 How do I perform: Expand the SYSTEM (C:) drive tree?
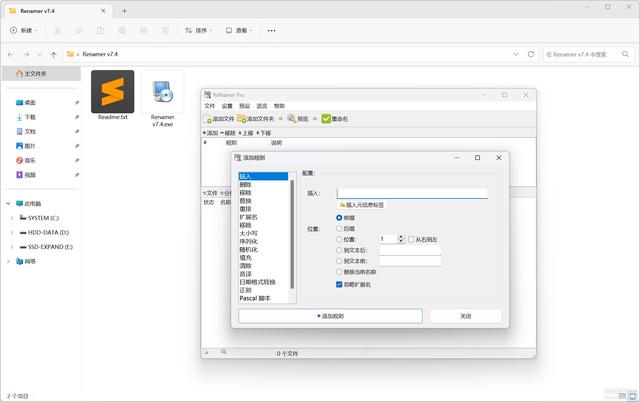(x=11, y=217)
